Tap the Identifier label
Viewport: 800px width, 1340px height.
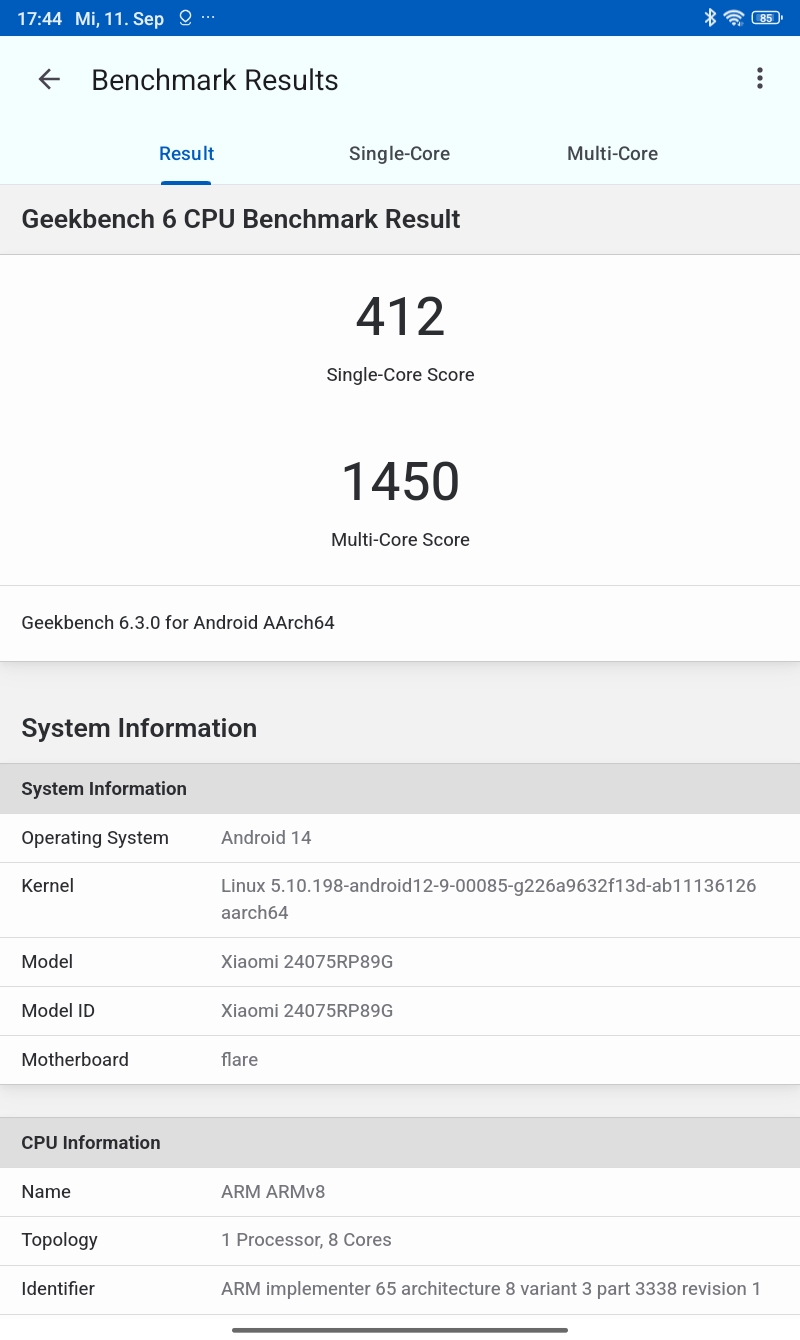pos(58,1289)
